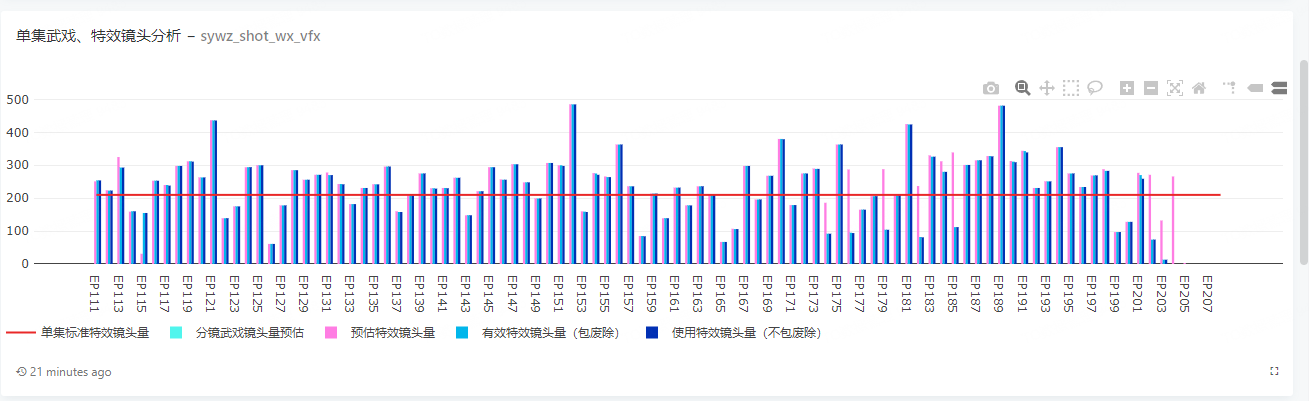Open the chart title 单集武戏、特效镜头分析

(x=99, y=36)
